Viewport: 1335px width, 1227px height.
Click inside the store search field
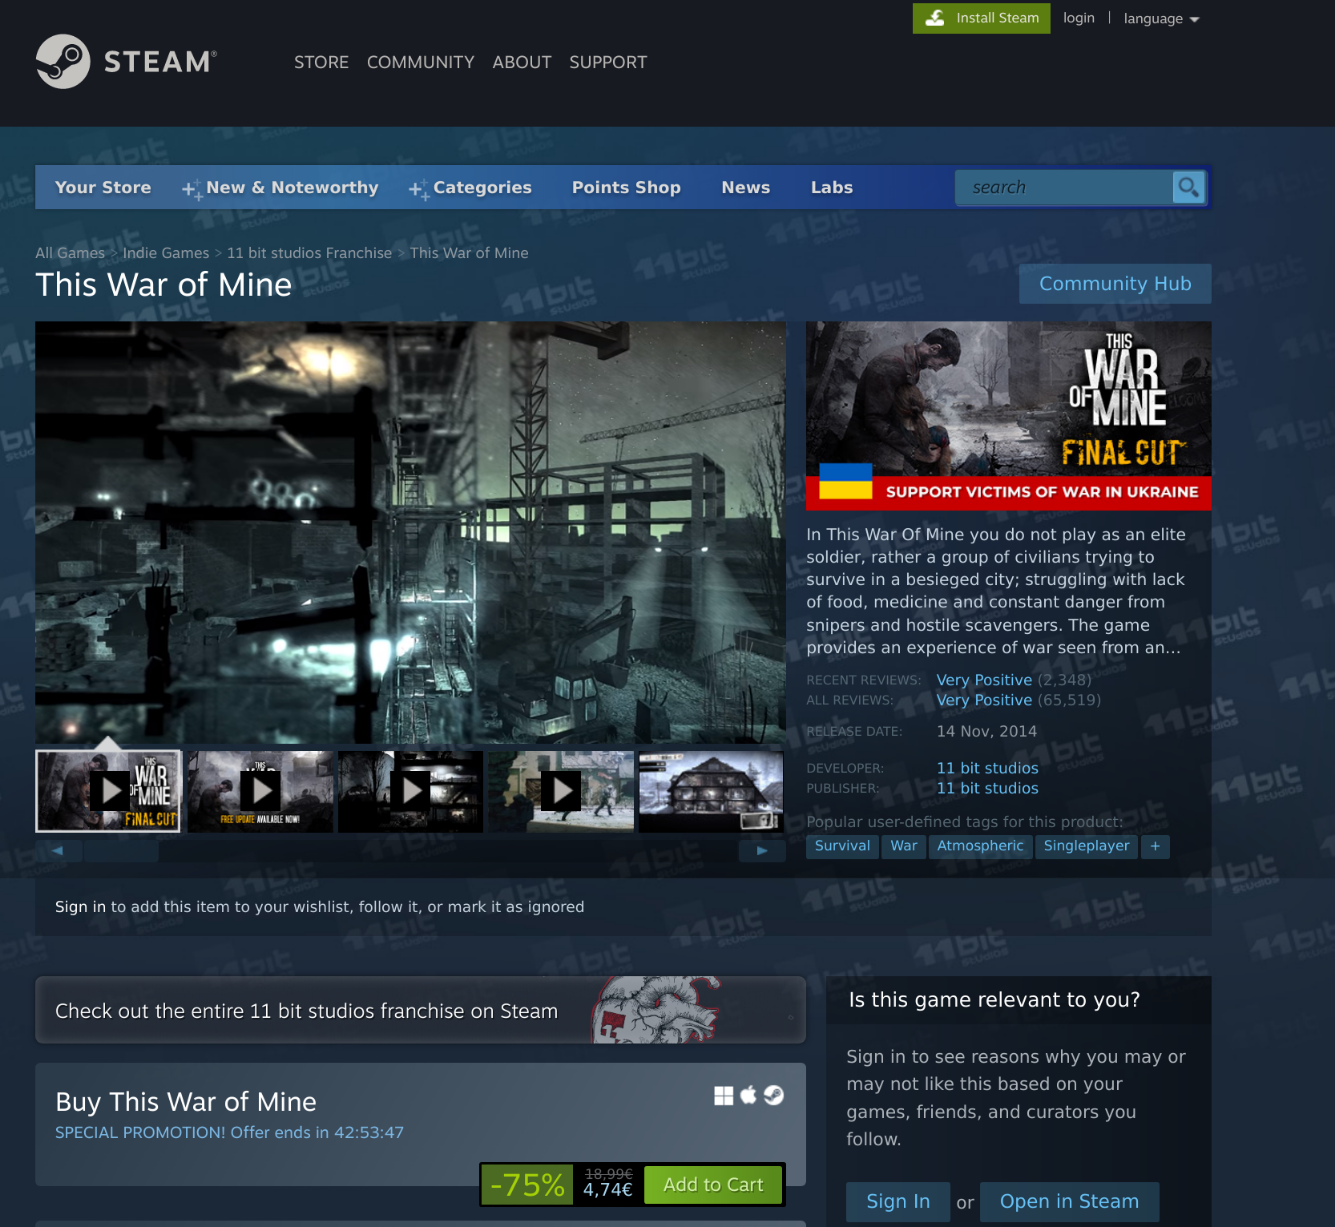tap(1063, 187)
